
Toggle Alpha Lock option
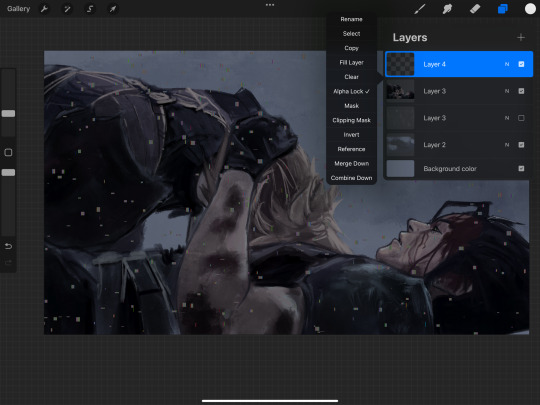pos(351,91)
